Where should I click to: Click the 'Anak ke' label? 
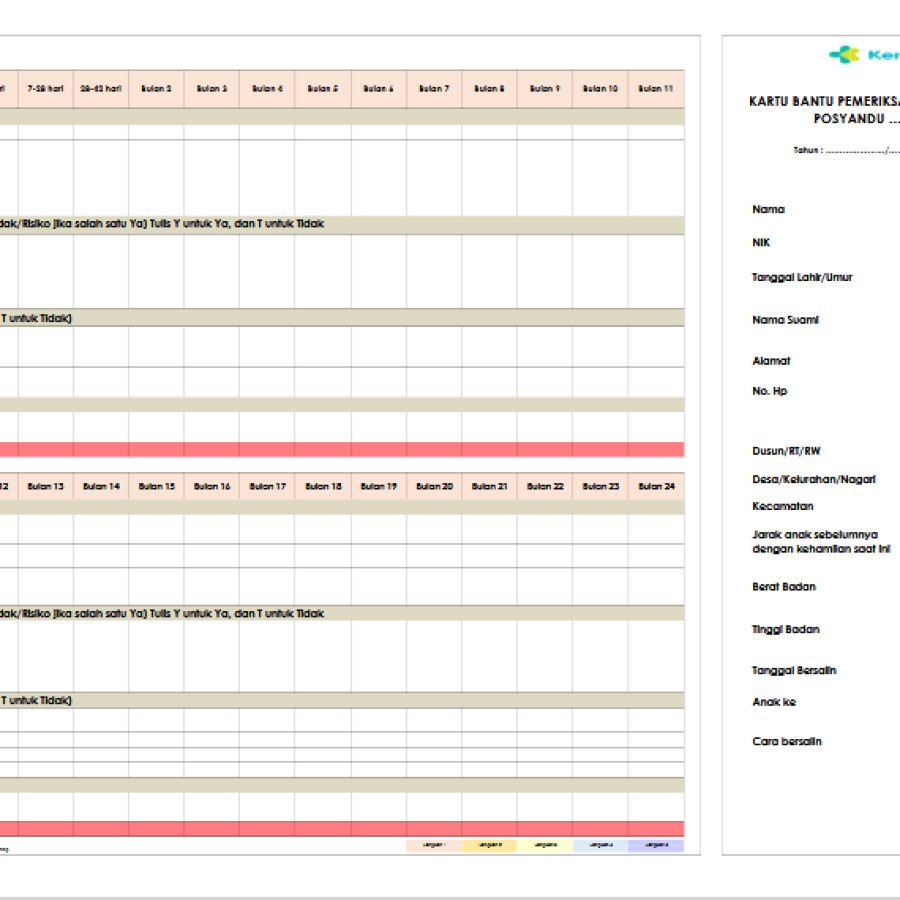[774, 702]
